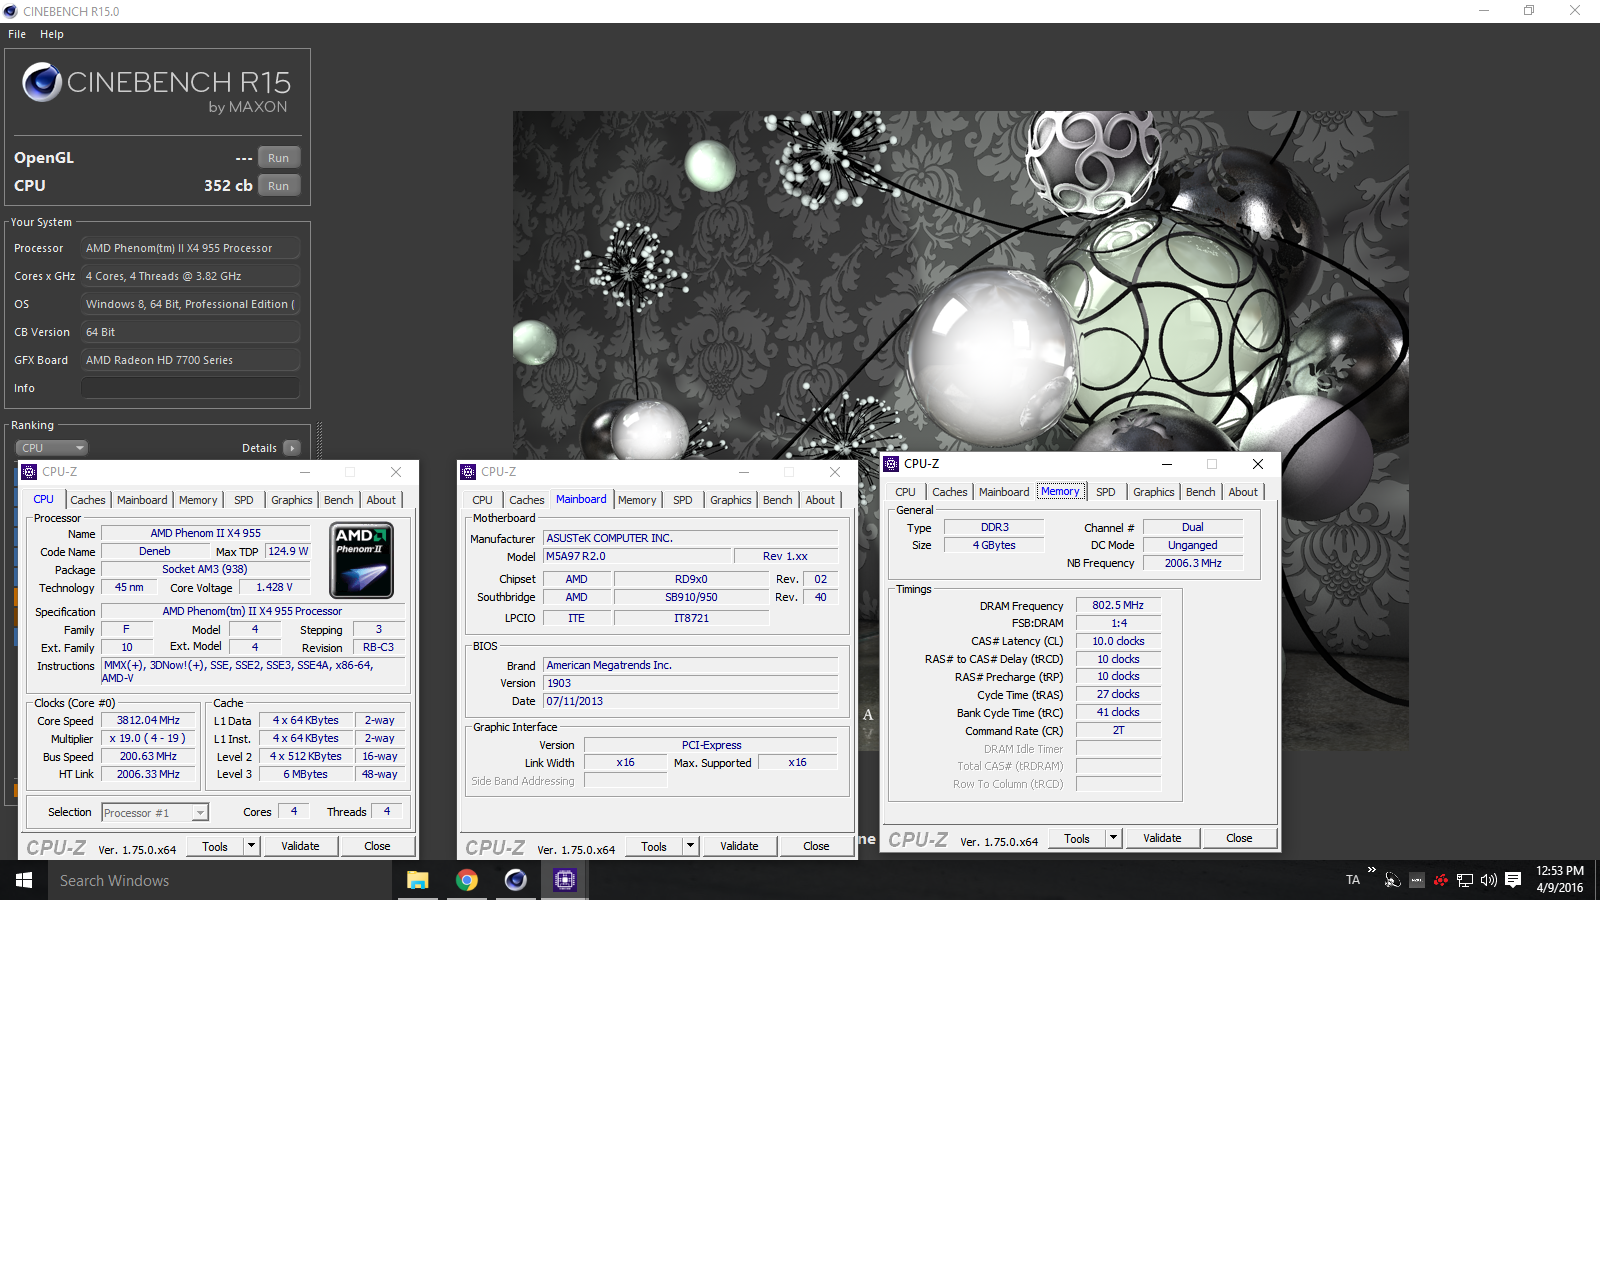Open Processor #1 selection dropdown
The height and width of the screenshot is (1280, 1600).
[155, 813]
